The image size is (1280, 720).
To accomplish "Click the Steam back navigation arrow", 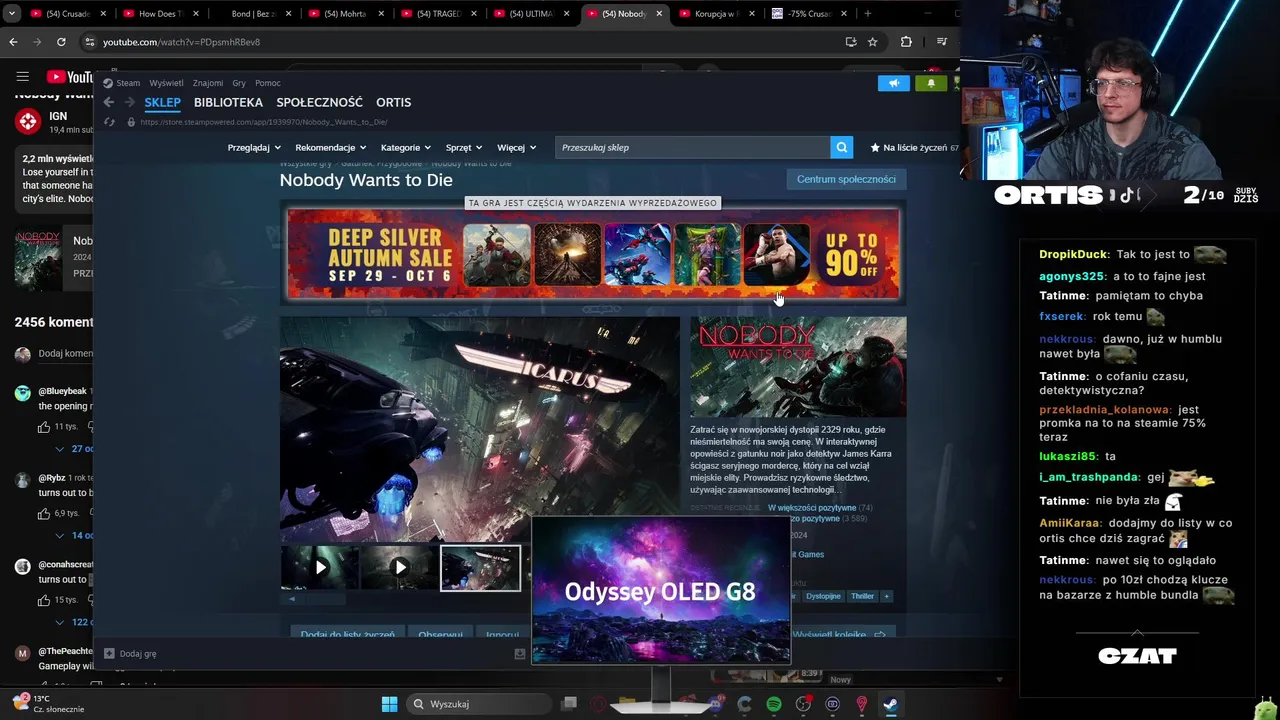I will click(x=109, y=102).
